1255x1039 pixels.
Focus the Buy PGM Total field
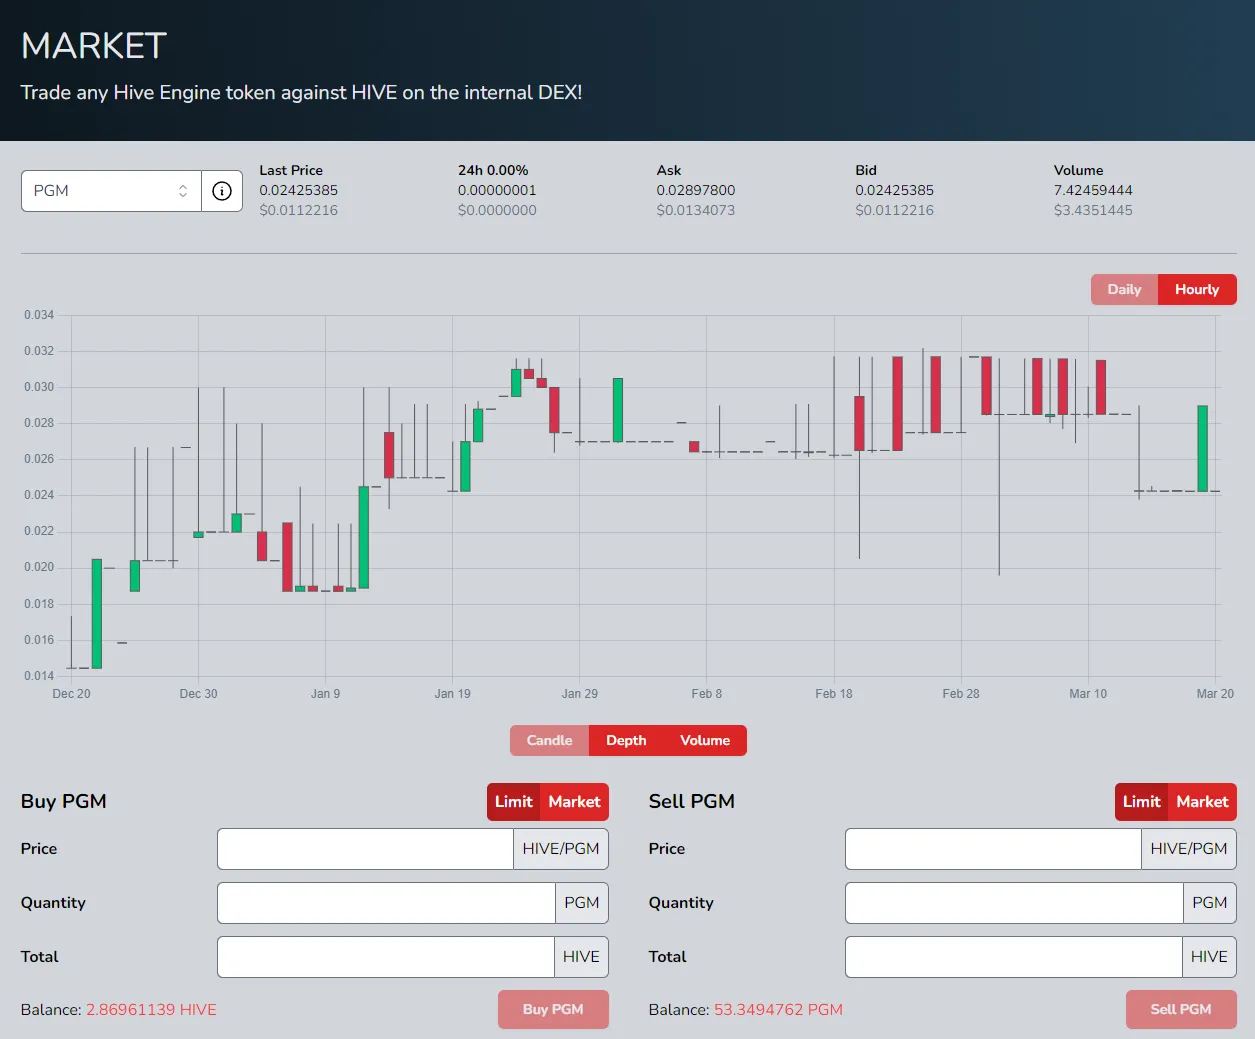(385, 957)
